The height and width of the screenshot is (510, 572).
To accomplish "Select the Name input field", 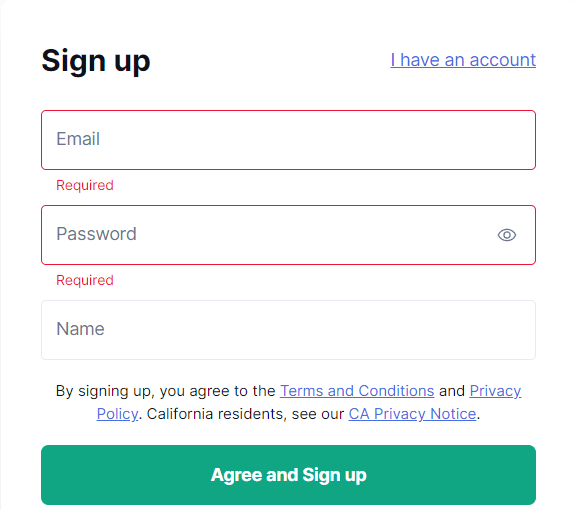I will coord(288,330).
